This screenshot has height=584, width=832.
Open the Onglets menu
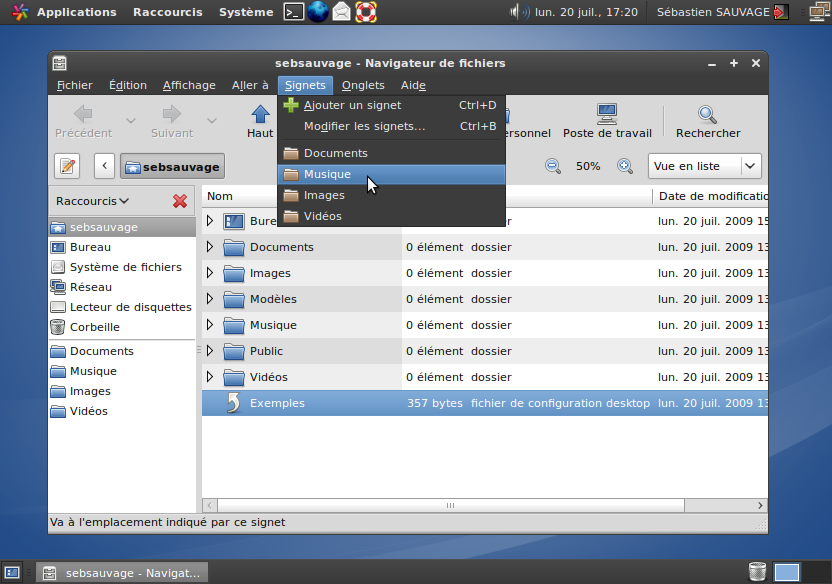pos(363,85)
